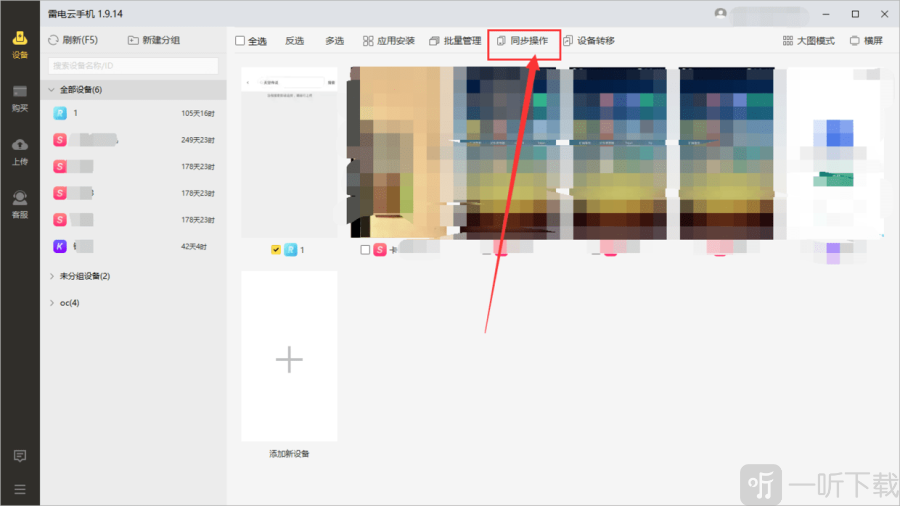The height and width of the screenshot is (506, 900).
Task: Switch to 大图模式 large view mode
Action: 809,41
